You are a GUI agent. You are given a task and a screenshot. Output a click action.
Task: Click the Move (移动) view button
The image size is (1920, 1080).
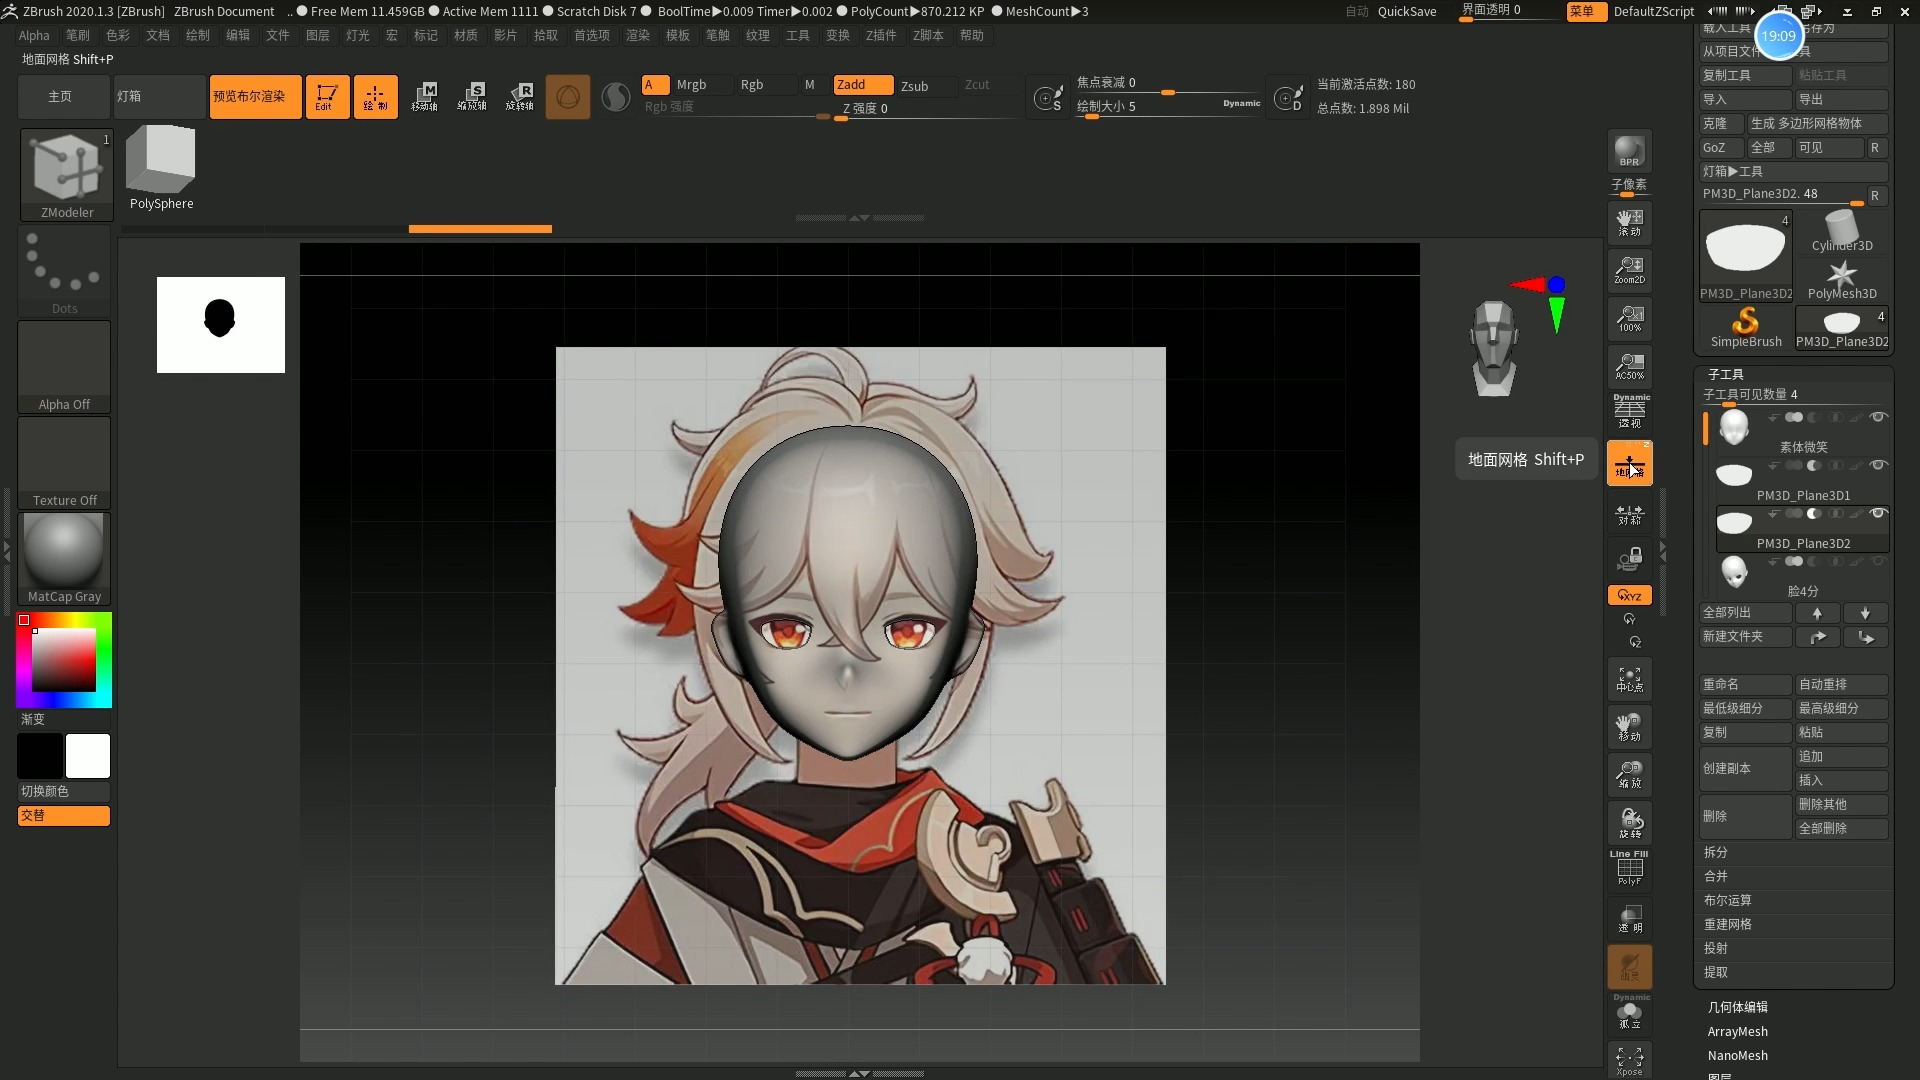[x=1629, y=727]
